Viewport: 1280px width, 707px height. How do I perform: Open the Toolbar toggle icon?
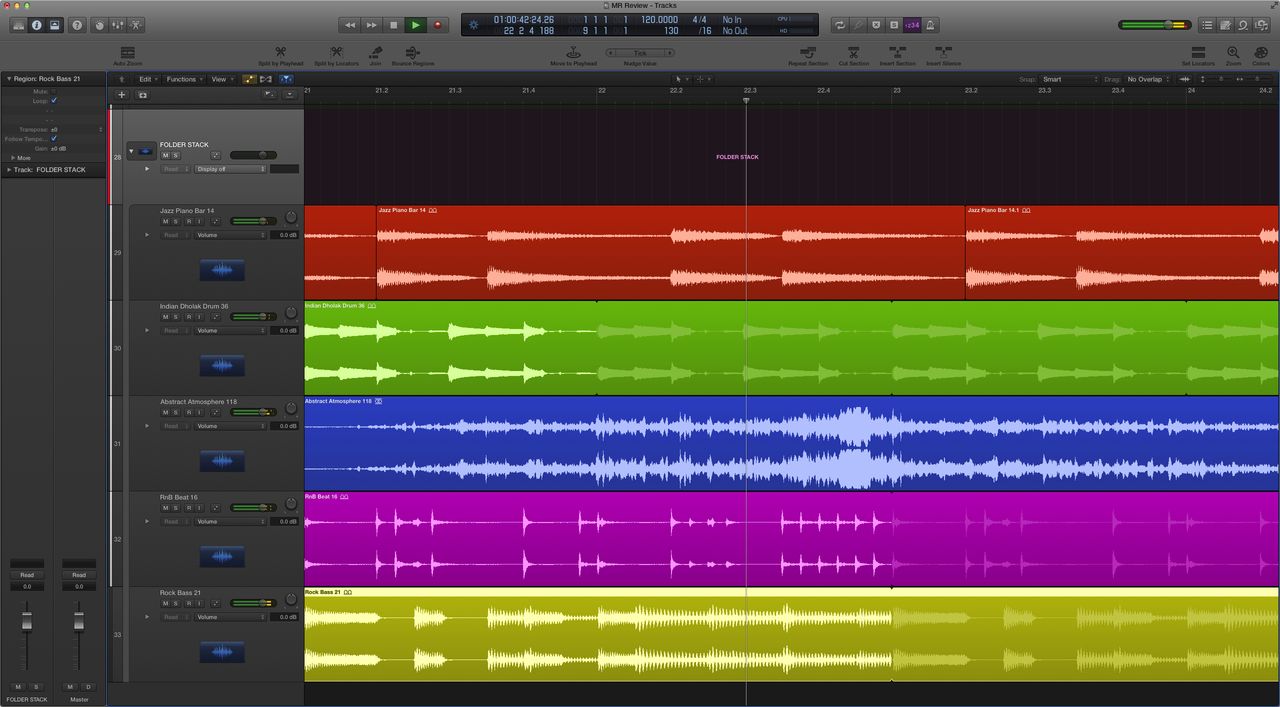(x=54, y=24)
